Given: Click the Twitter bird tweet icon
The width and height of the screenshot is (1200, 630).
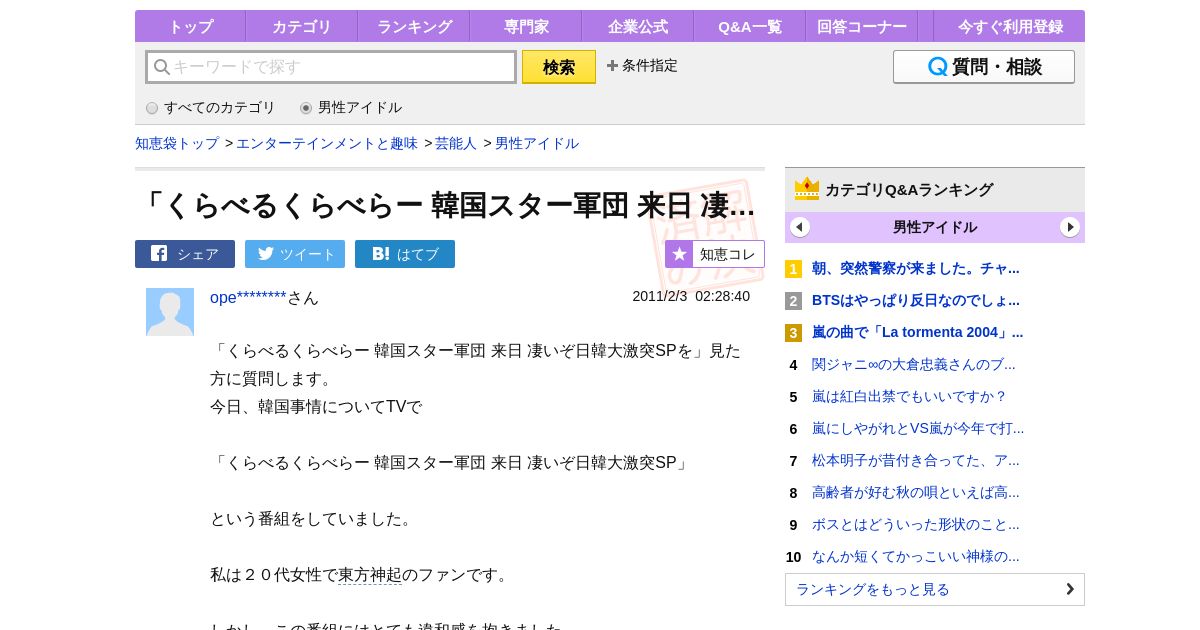Looking at the screenshot, I should [x=266, y=254].
